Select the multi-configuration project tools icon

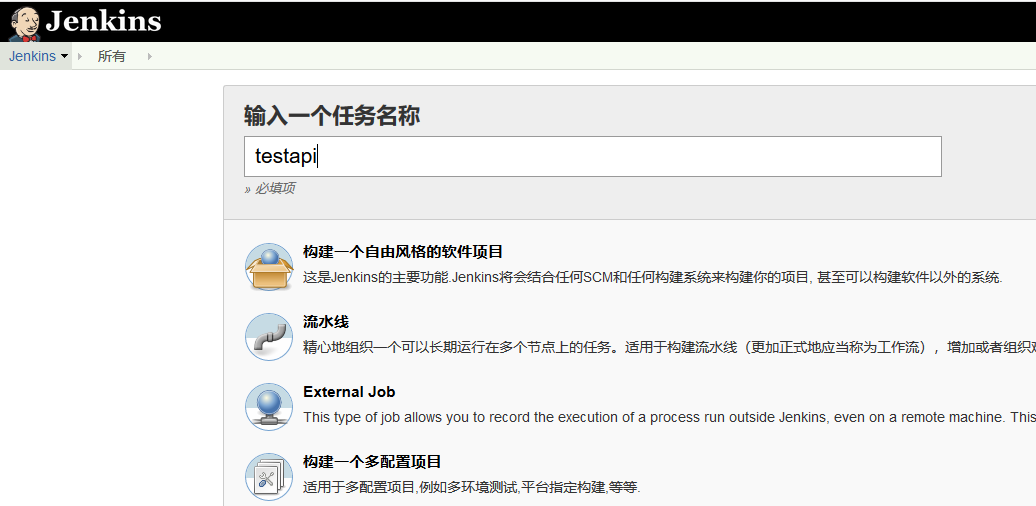268,477
